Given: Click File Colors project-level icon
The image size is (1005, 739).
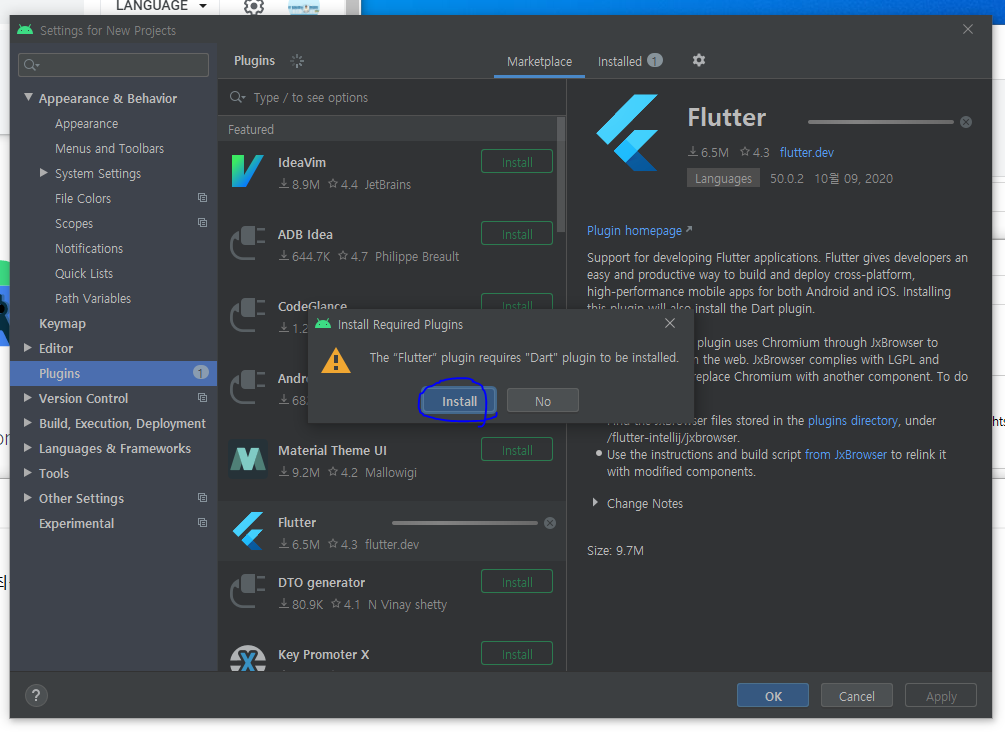Looking at the screenshot, I should click(203, 197).
